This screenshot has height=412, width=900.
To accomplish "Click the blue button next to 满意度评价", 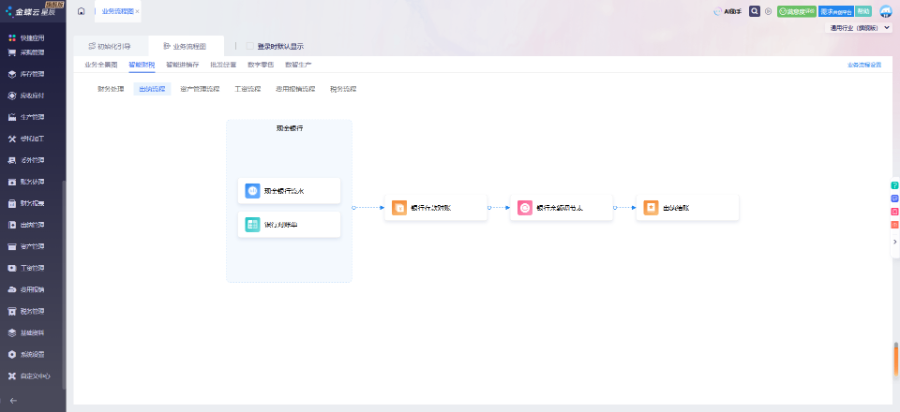I will pyautogui.click(x=837, y=11).
